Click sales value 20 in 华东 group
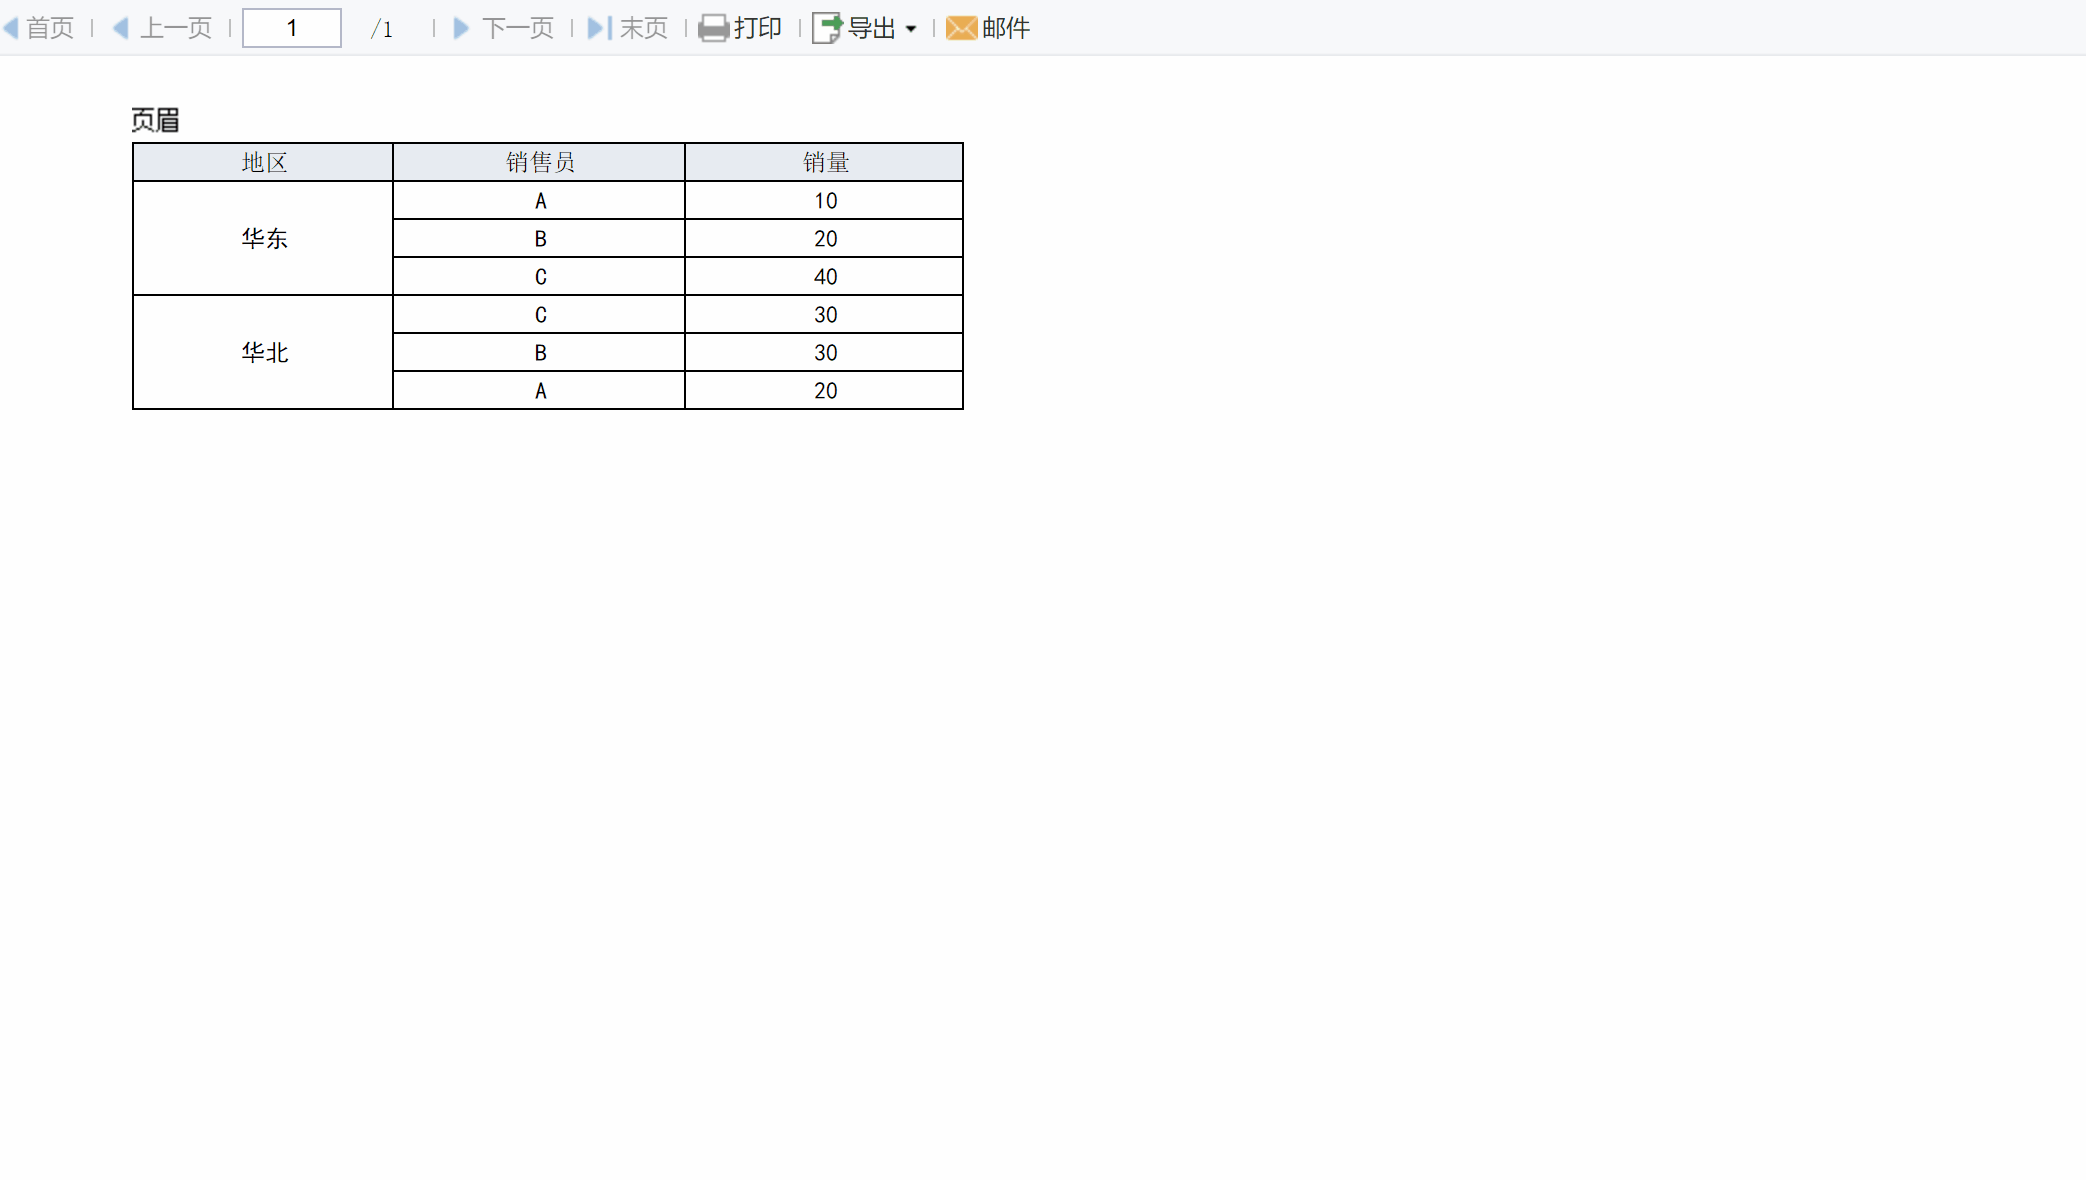Screen dimensions: 2086x1180 [824, 238]
